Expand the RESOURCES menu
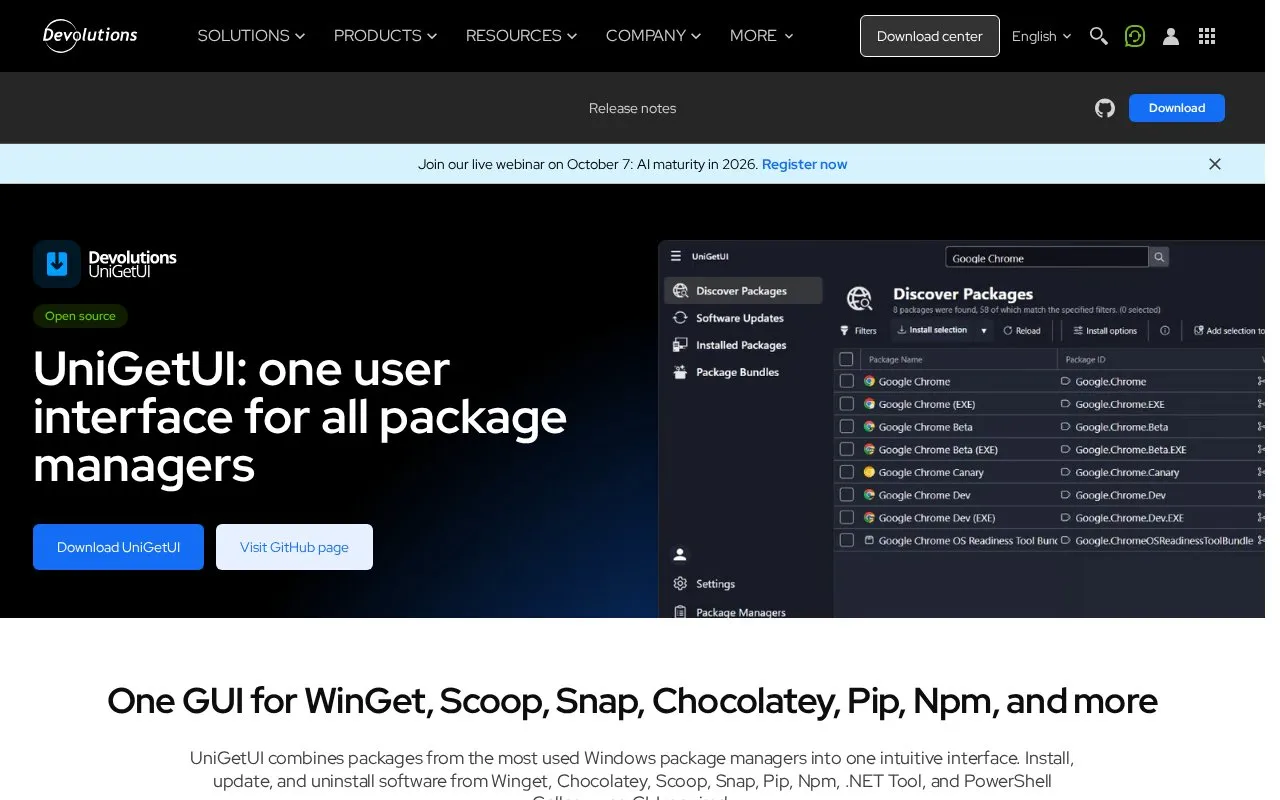Viewport: 1280px width, 800px height. pyautogui.click(x=521, y=36)
